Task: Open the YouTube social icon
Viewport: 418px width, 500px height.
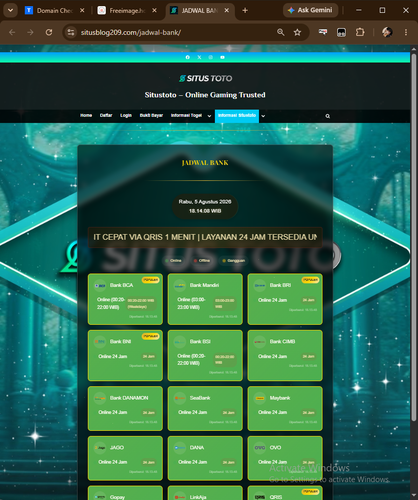Action: (222, 57)
